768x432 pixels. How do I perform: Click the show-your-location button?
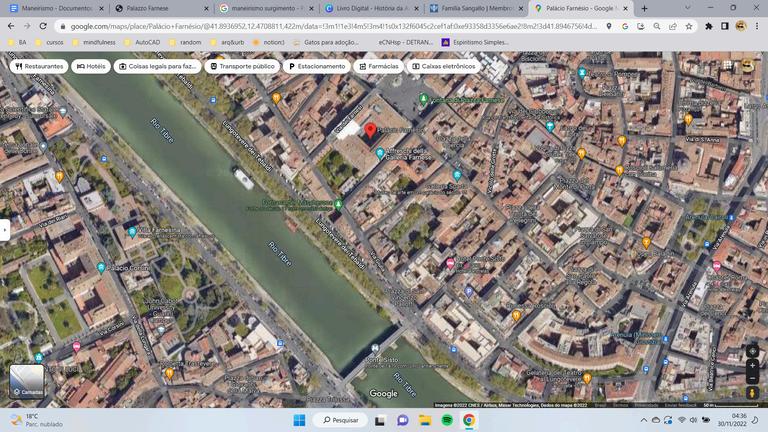point(752,351)
